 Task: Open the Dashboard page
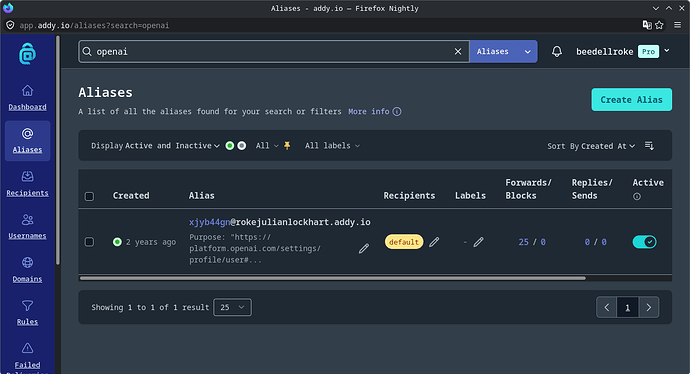click(x=27, y=98)
